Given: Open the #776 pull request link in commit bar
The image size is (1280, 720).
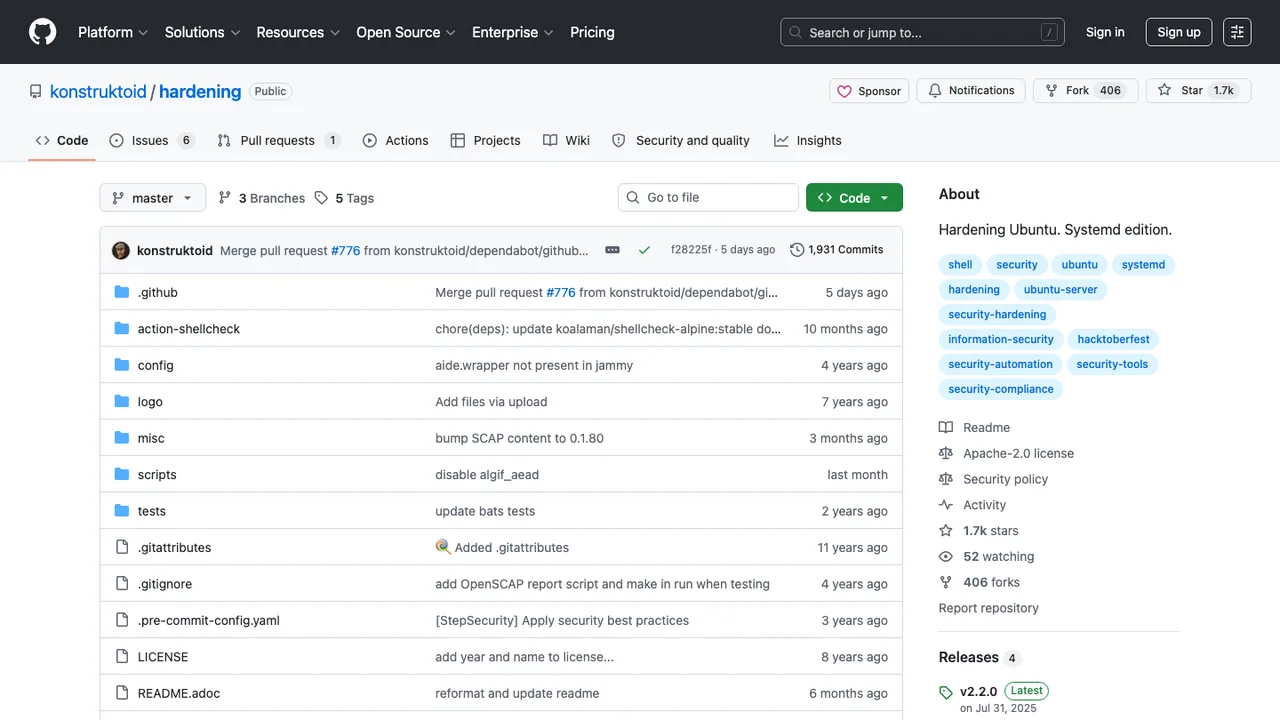Looking at the screenshot, I should click(x=345, y=250).
